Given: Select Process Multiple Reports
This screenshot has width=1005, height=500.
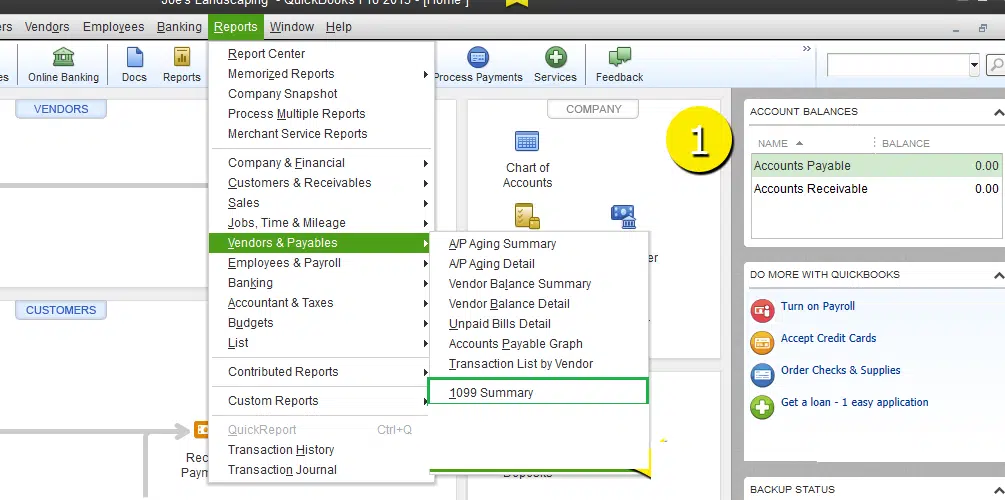Looking at the screenshot, I should click(x=321, y=113).
